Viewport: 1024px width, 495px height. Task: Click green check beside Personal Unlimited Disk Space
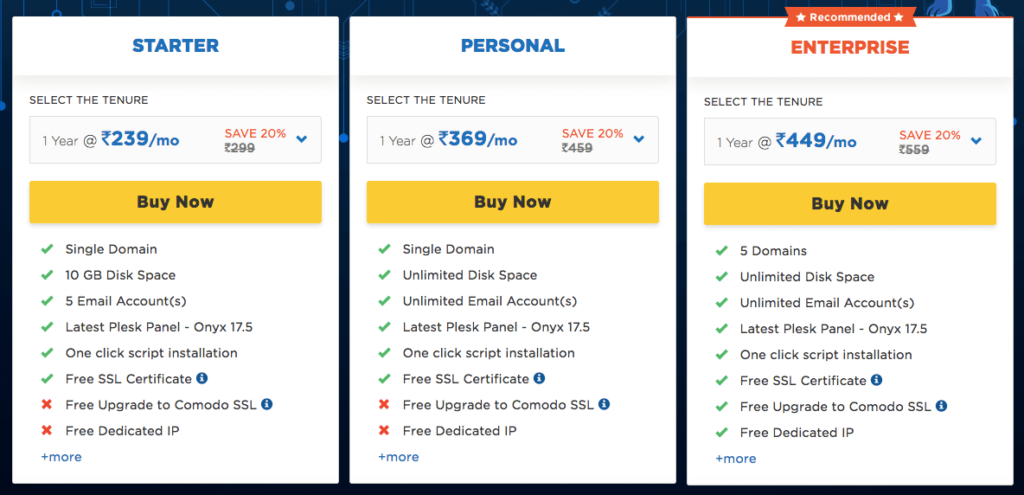[384, 275]
